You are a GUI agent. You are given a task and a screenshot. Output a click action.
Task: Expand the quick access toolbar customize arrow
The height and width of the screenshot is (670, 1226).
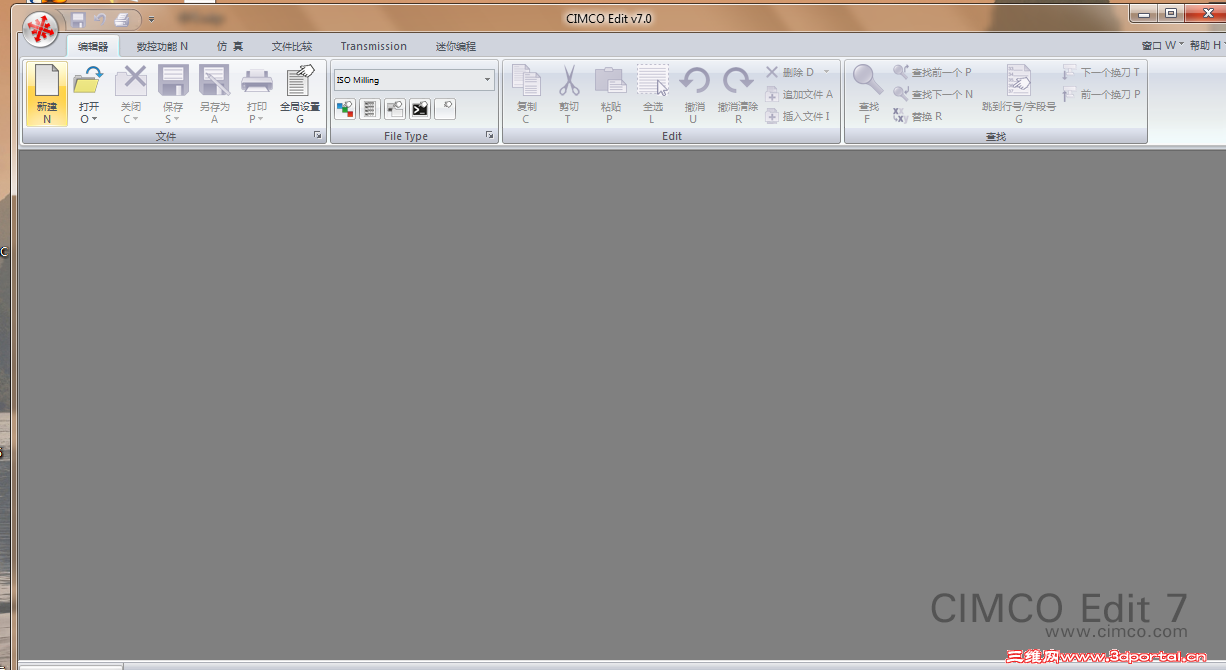151,19
